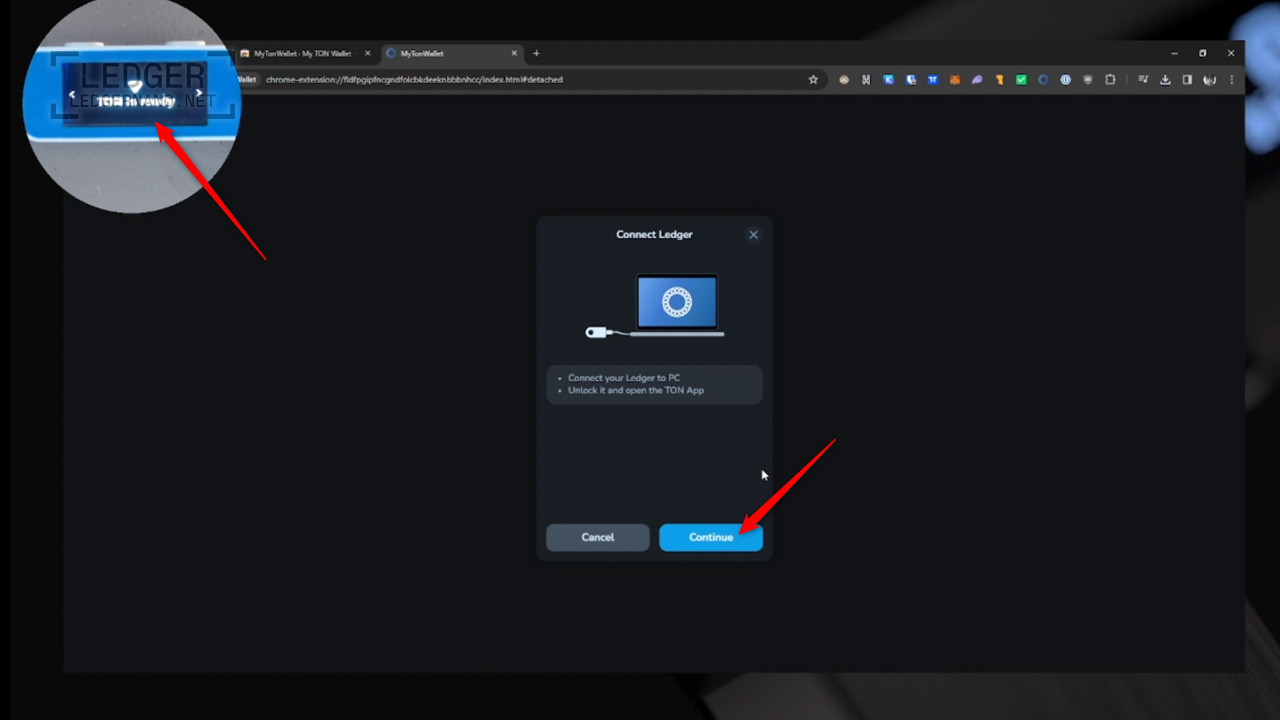Open the 1Password extension icon

1065,80
